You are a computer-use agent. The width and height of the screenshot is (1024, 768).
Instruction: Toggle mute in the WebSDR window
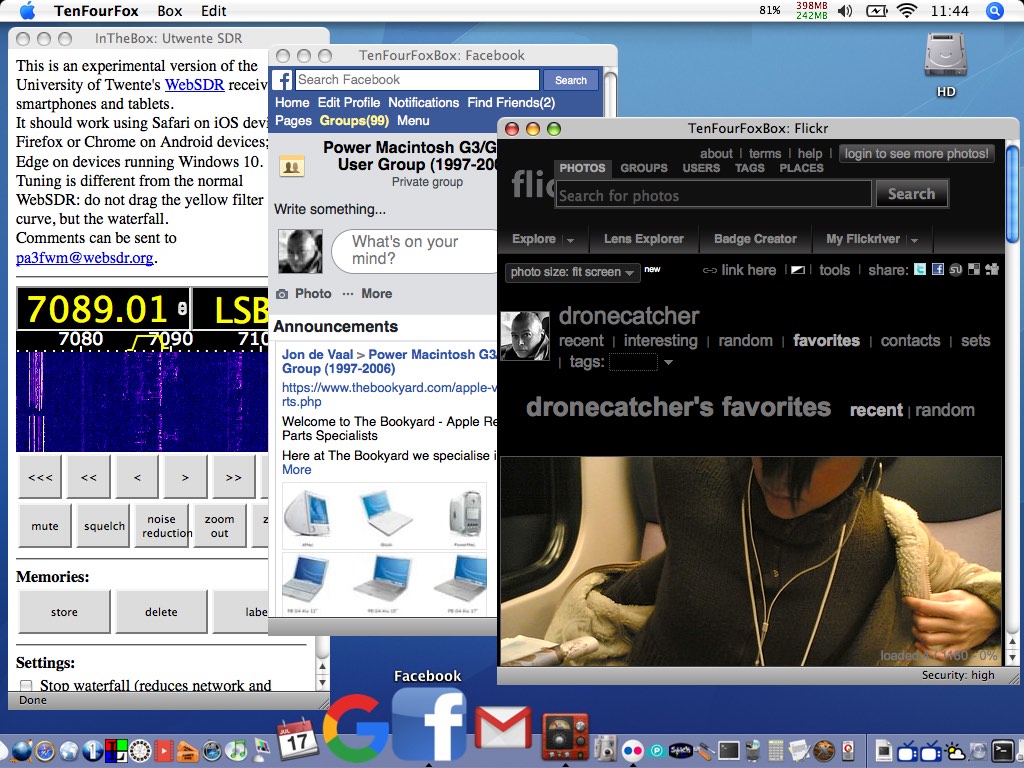click(x=45, y=526)
